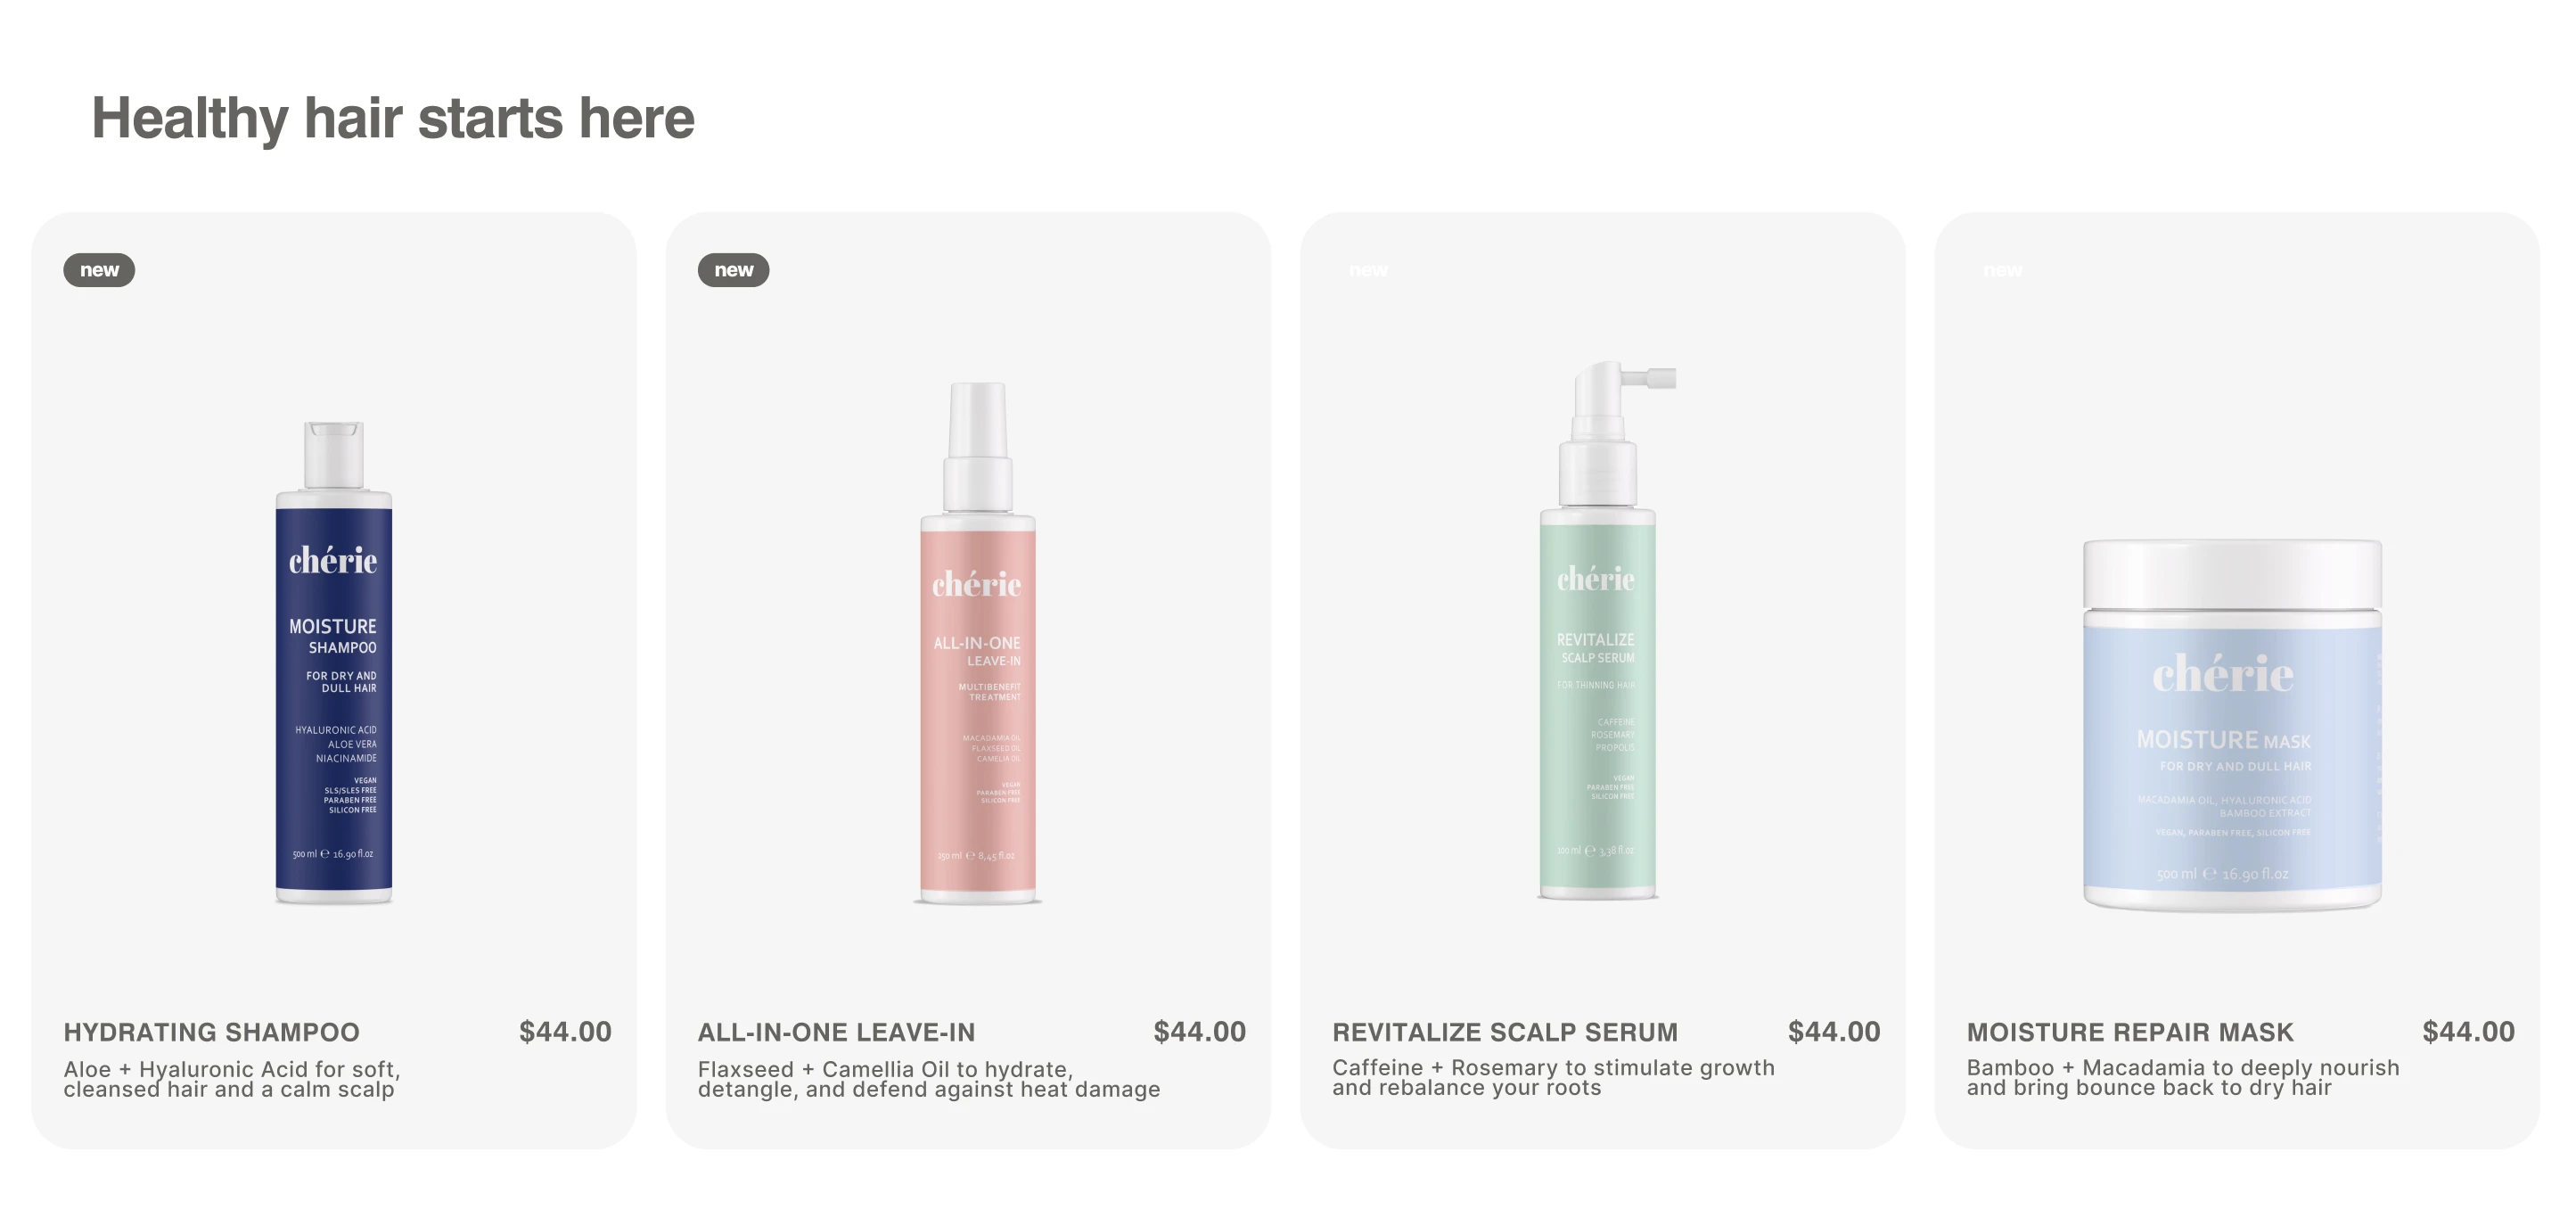Click the $44.00 price of All-In-One Leave-In
This screenshot has height=1218, width=2576.
click(x=1199, y=1032)
